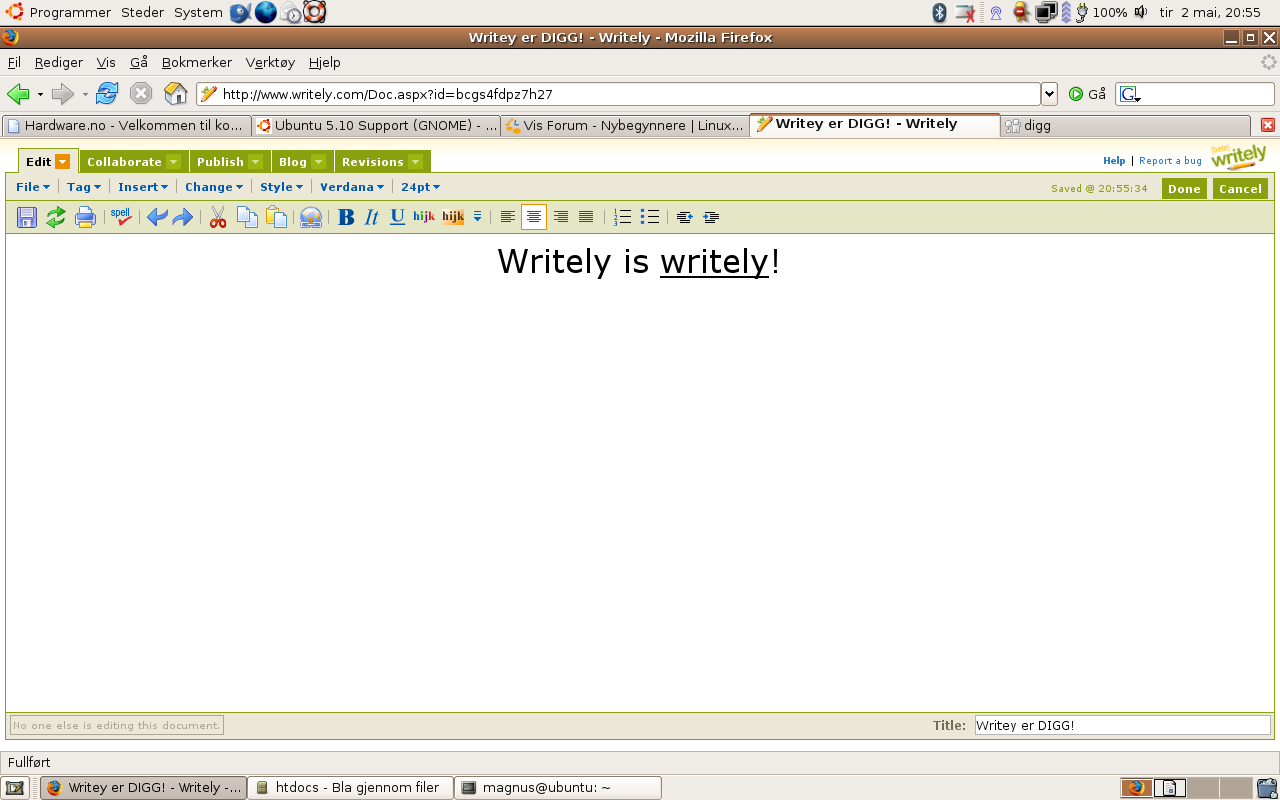
Task: Open the Help link
Action: click(x=1114, y=160)
